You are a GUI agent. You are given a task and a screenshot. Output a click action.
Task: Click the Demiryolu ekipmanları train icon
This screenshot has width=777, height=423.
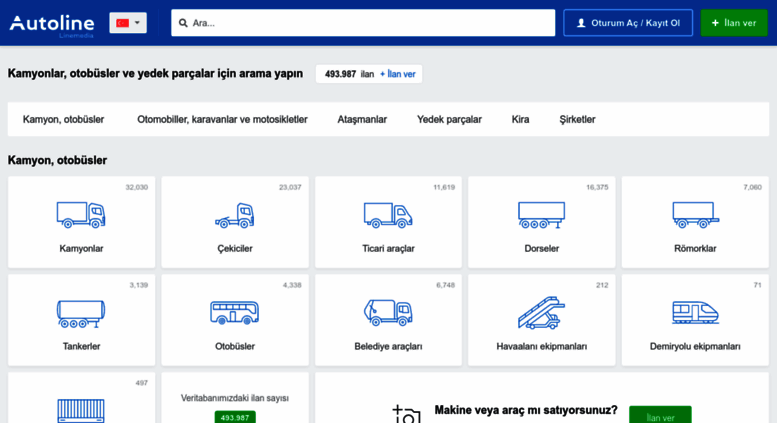click(695, 313)
